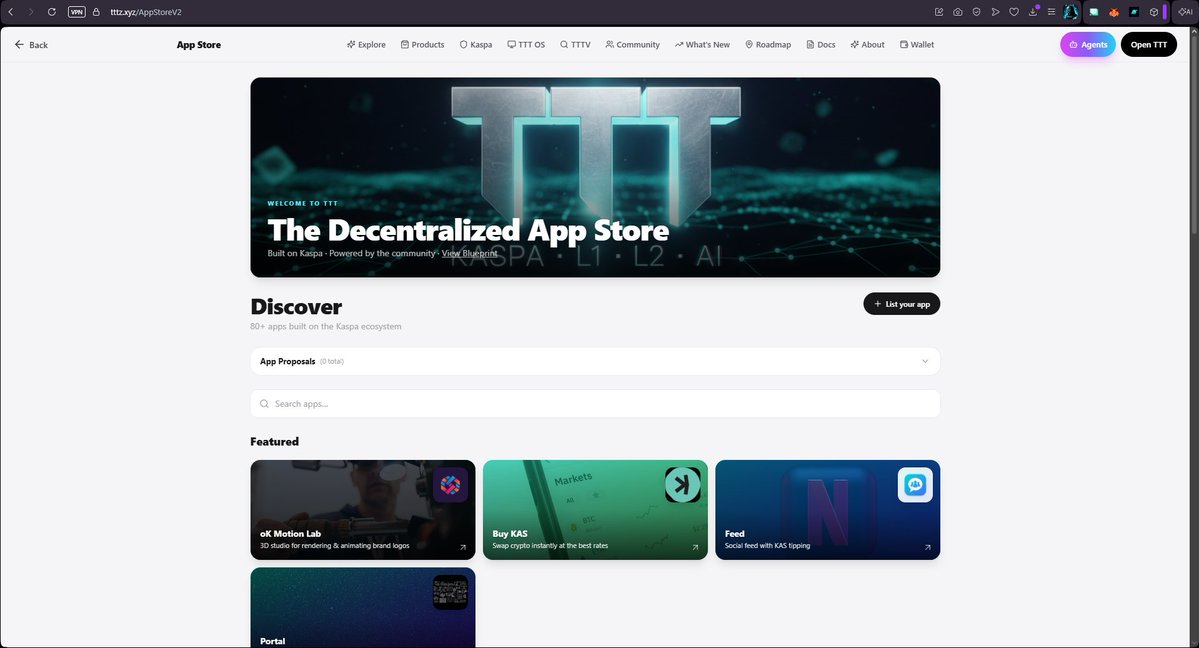Go to TTTV in the navigation
The image size is (1199, 648).
point(575,45)
